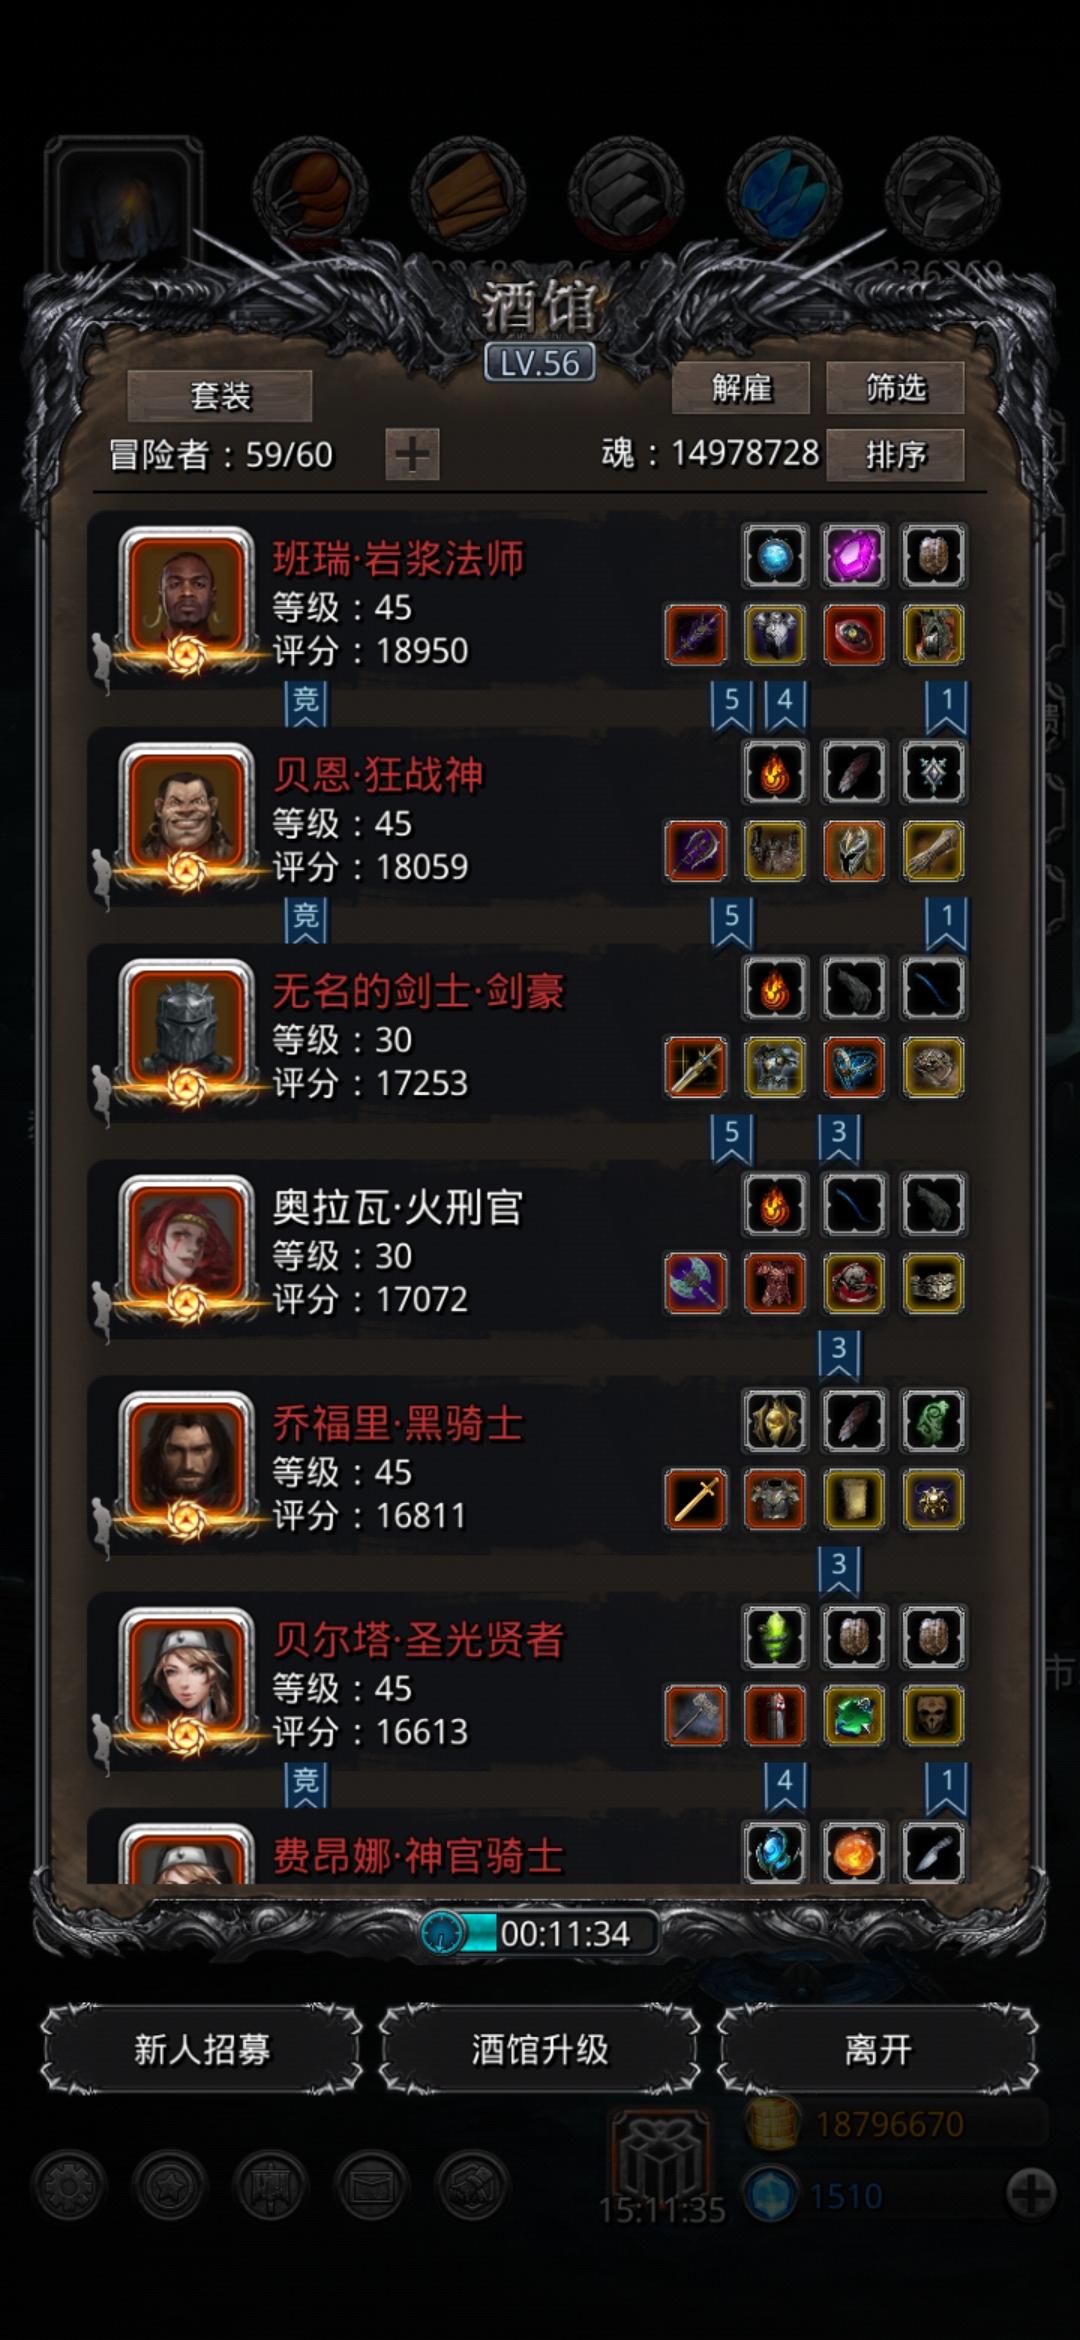
Task: Select the purple gem skill of 班瑞
Action: (x=854, y=556)
